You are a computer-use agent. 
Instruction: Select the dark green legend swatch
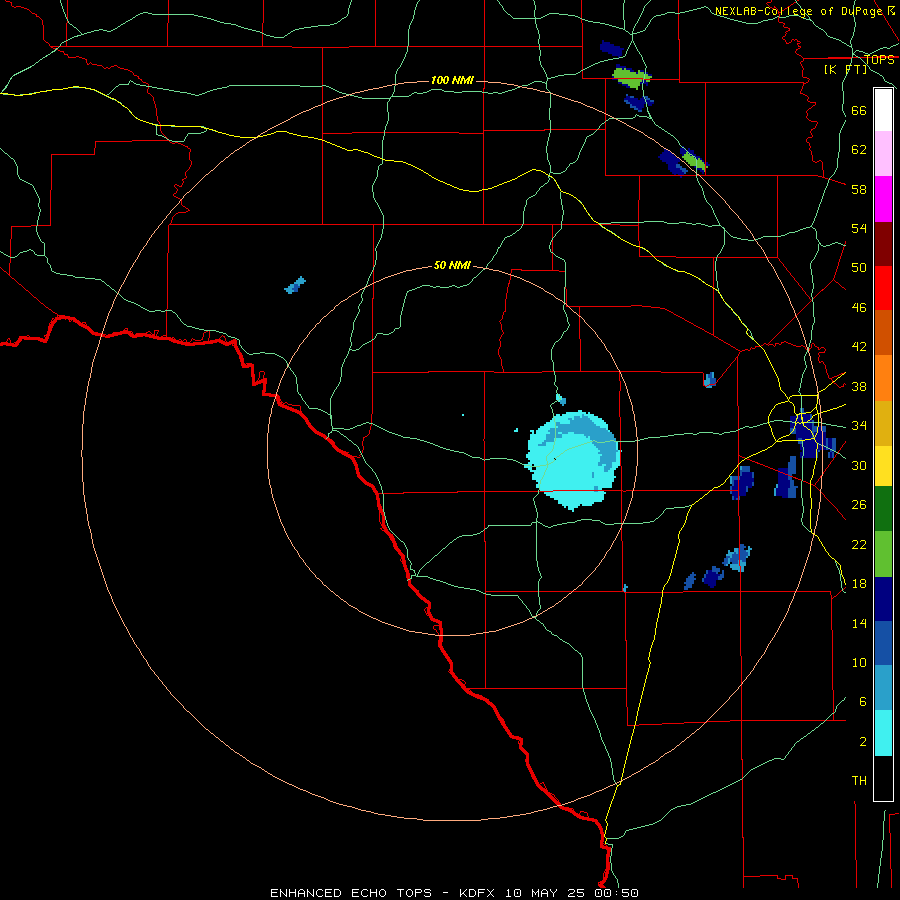pyautogui.click(x=883, y=509)
